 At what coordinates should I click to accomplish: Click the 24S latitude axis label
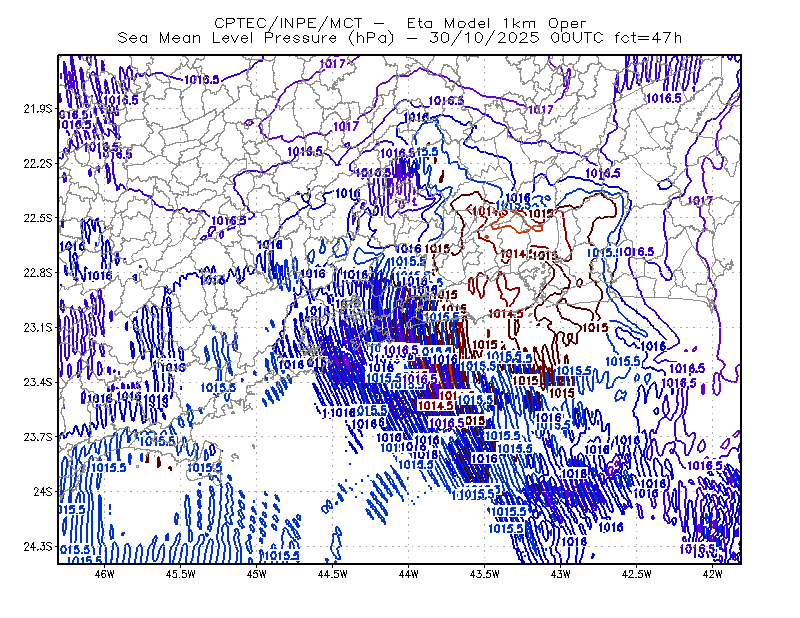(x=43, y=491)
